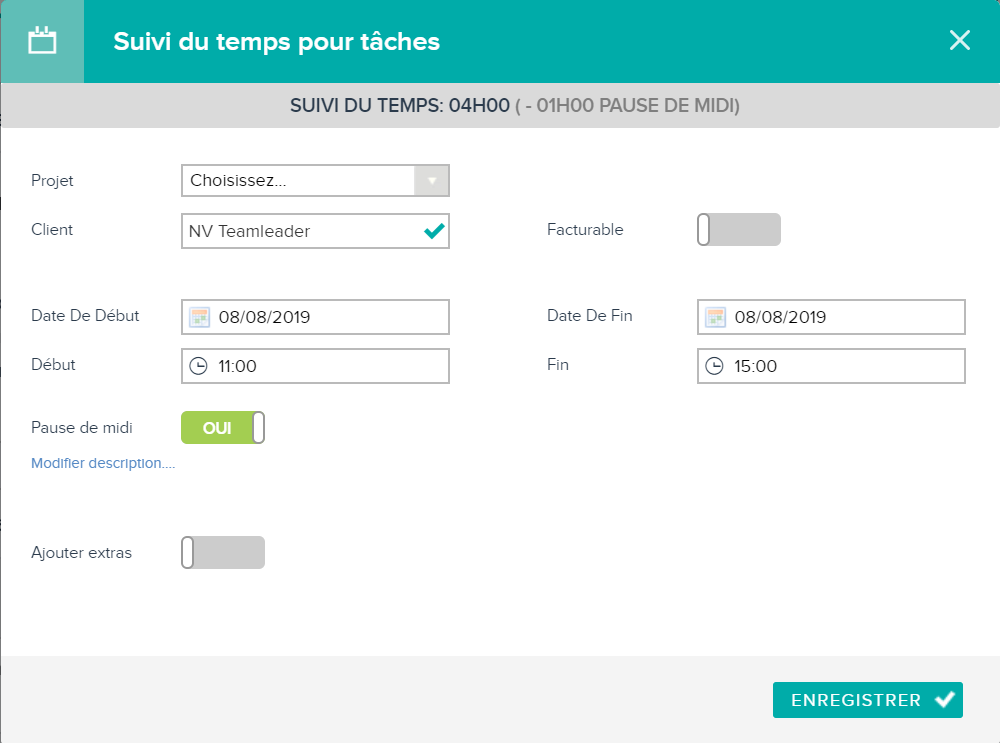
Task: Open the Choisissez... project selector
Action: pyautogui.click(x=315, y=180)
